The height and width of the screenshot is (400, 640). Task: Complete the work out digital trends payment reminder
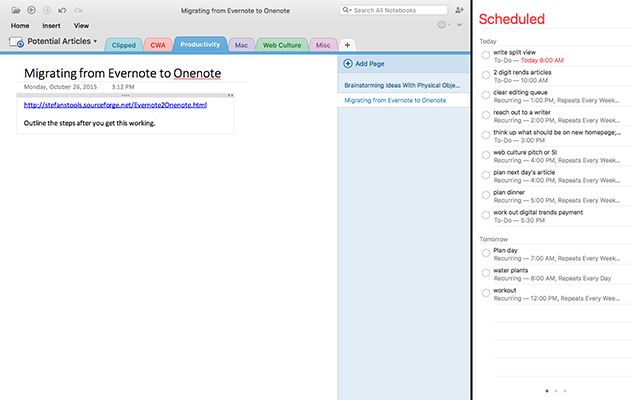point(486,215)
